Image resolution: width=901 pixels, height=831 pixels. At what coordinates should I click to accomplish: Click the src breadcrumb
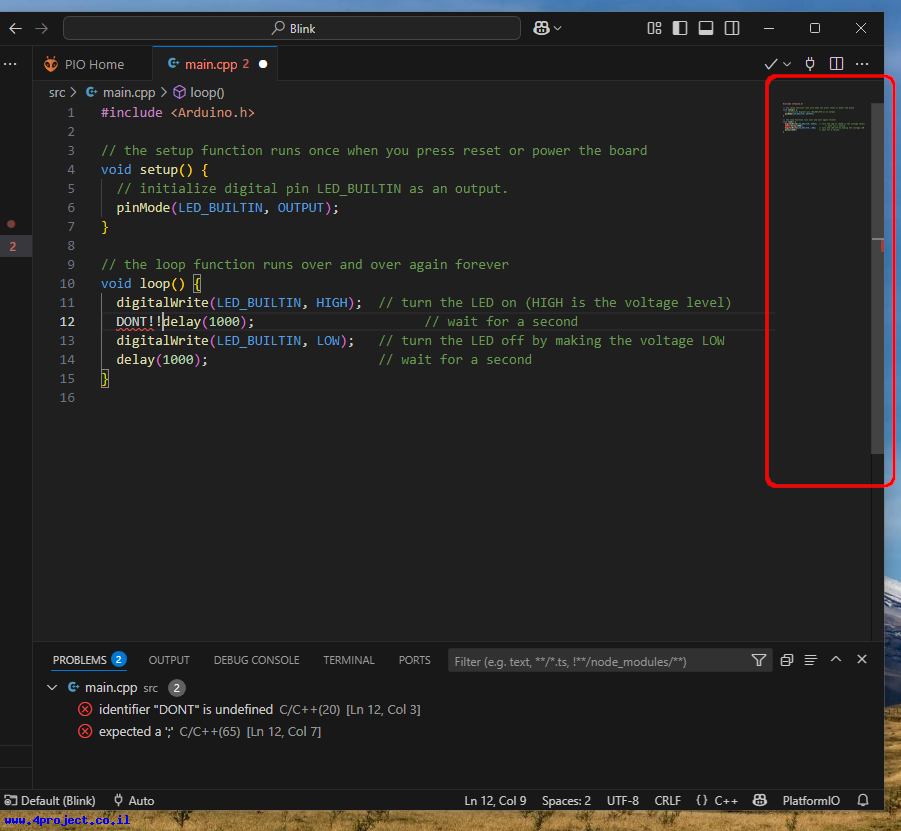click(x=57, y=93)
